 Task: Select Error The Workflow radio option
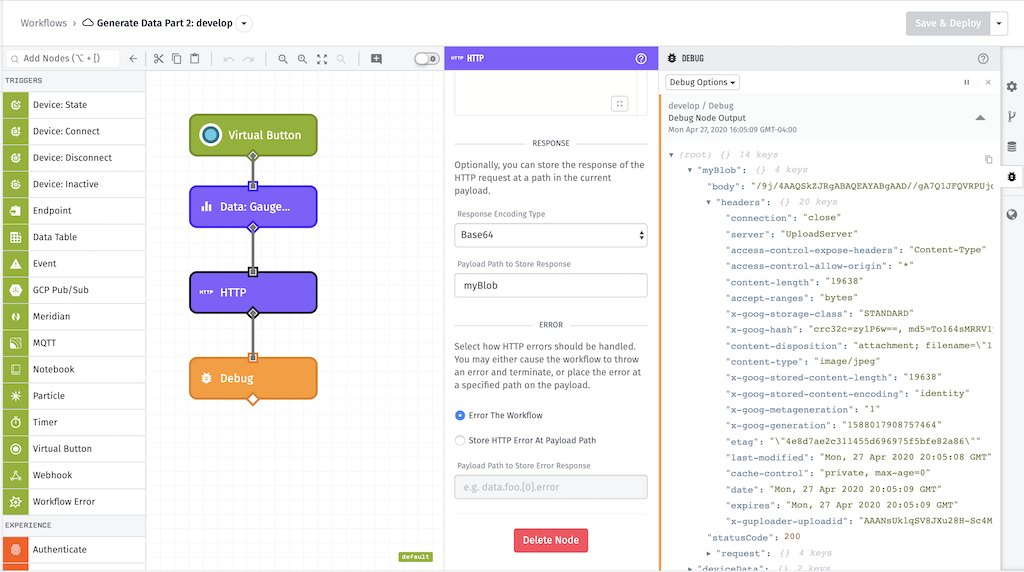(460, 415)
